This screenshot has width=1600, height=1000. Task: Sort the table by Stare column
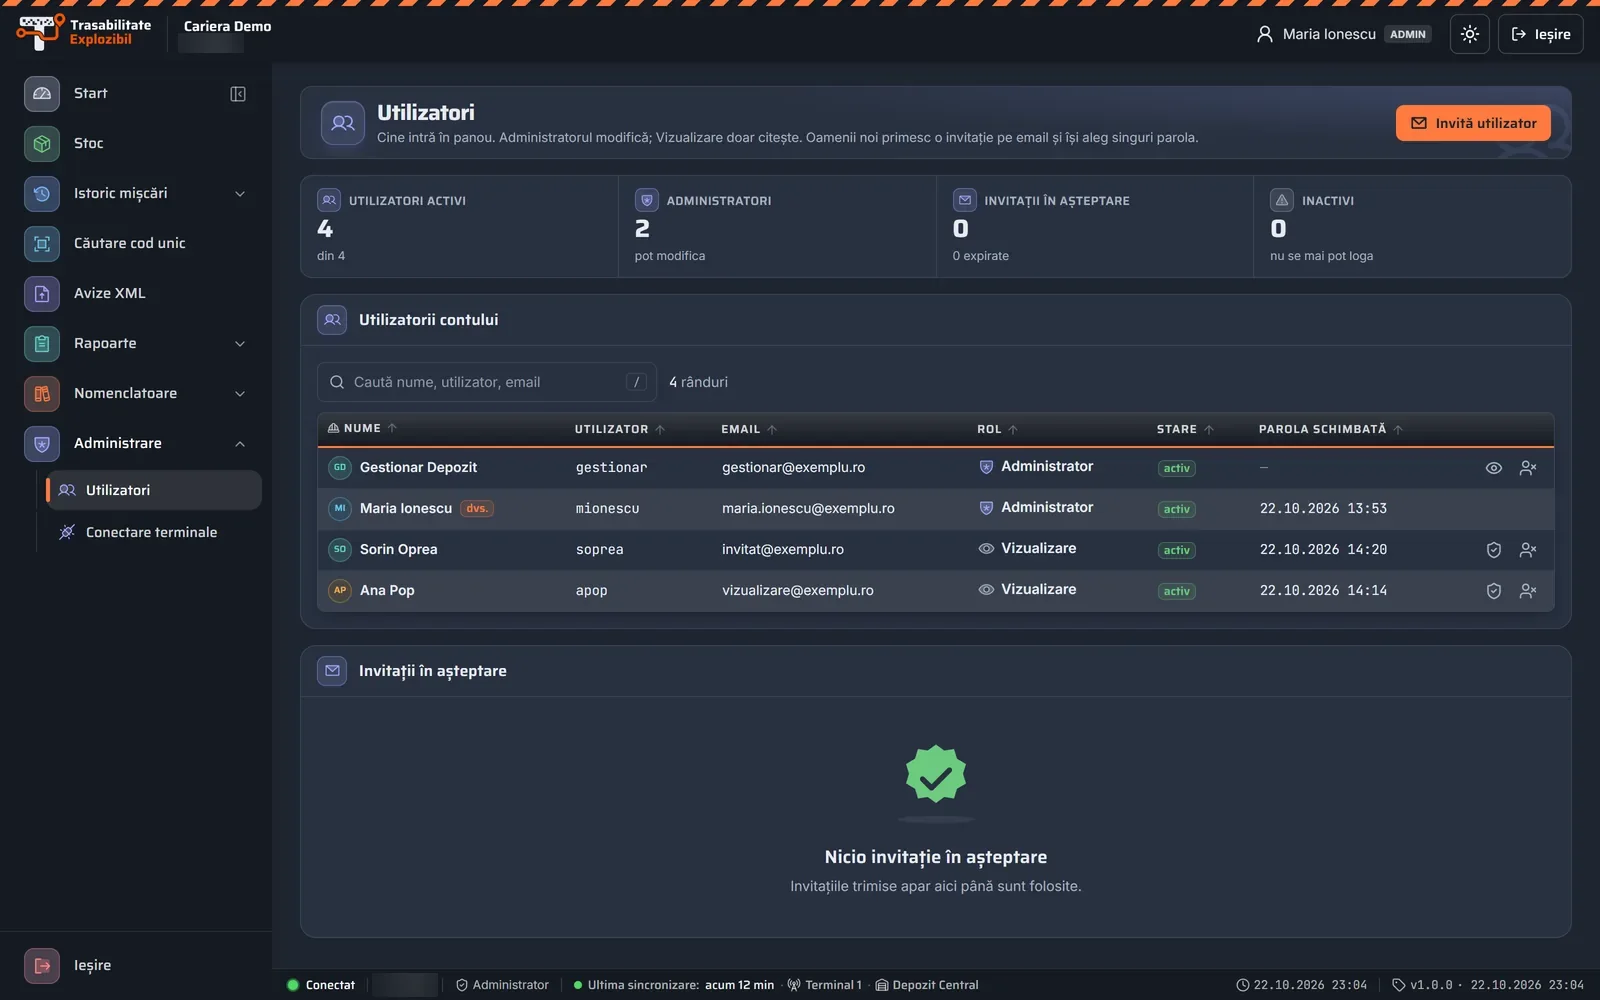pyautogui.click(x=1185, y=429)
